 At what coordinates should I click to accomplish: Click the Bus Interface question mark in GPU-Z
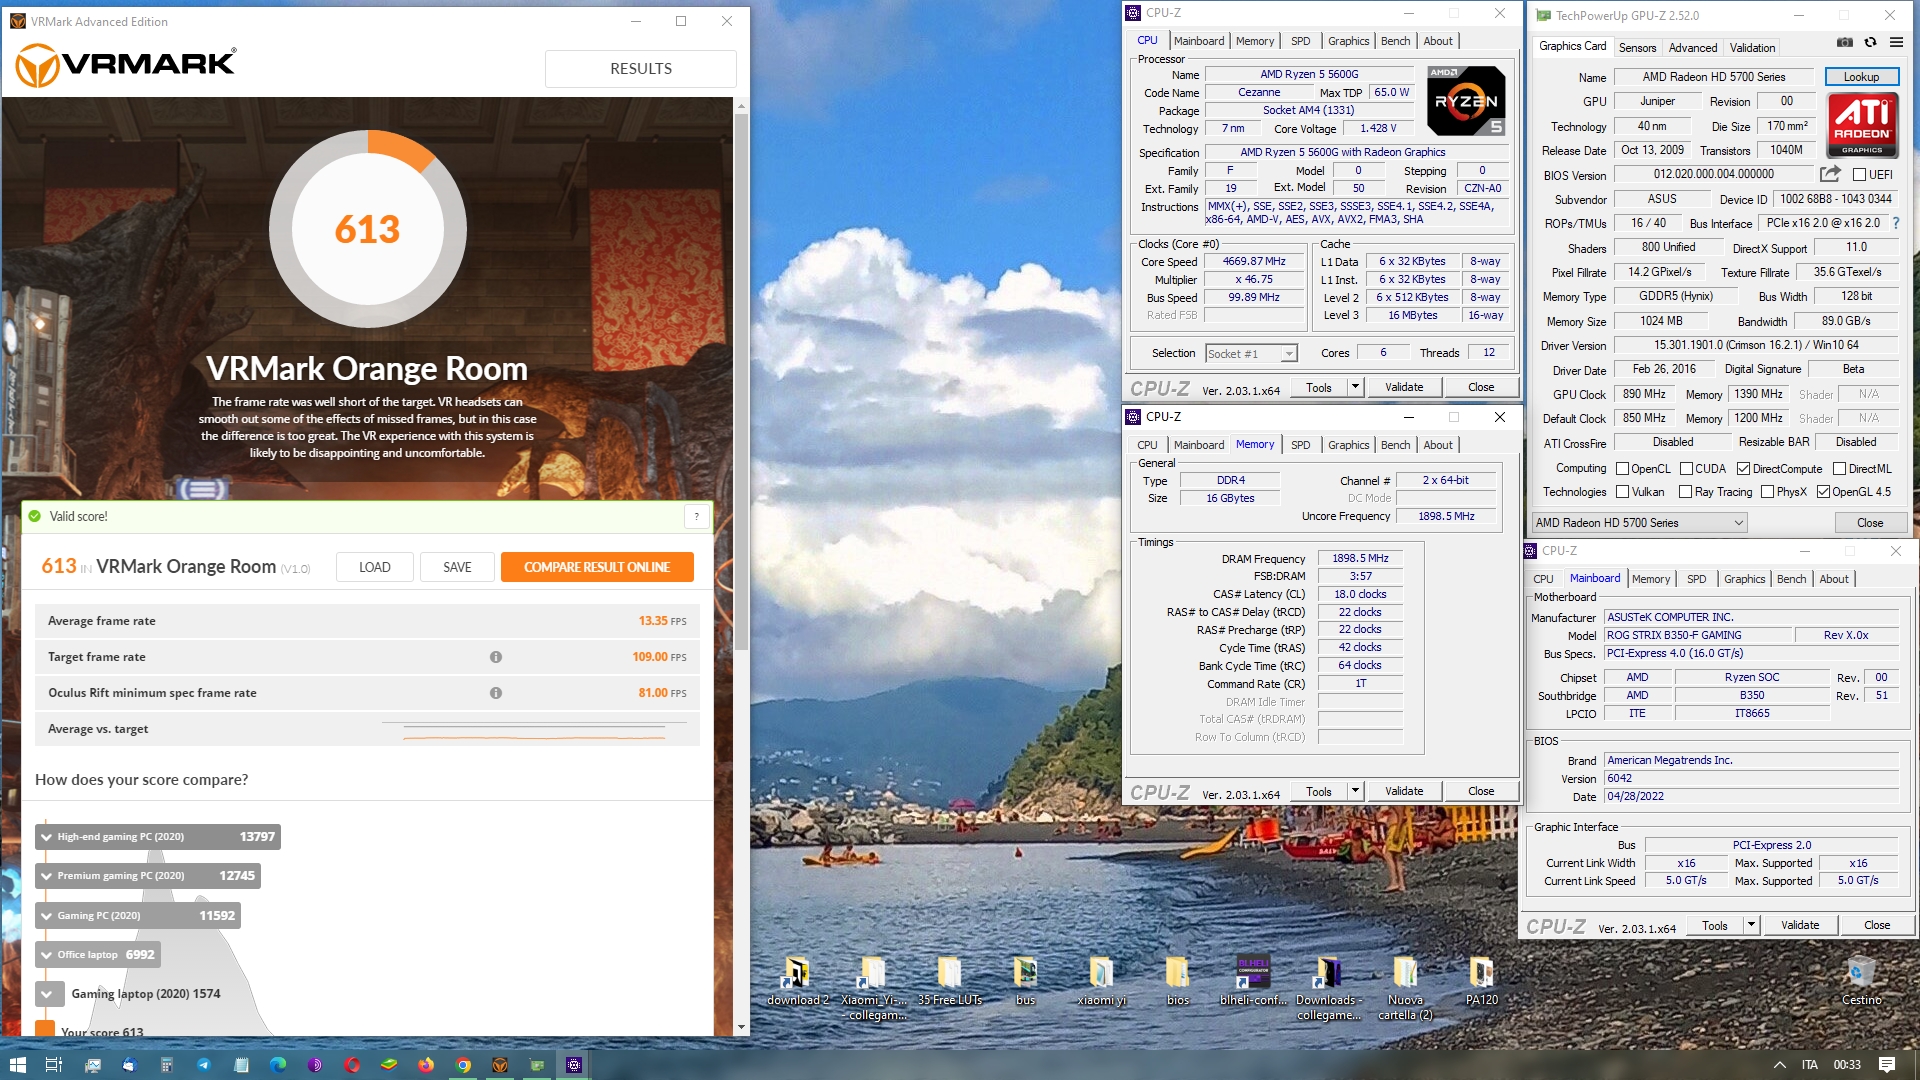click(1895, 223)
